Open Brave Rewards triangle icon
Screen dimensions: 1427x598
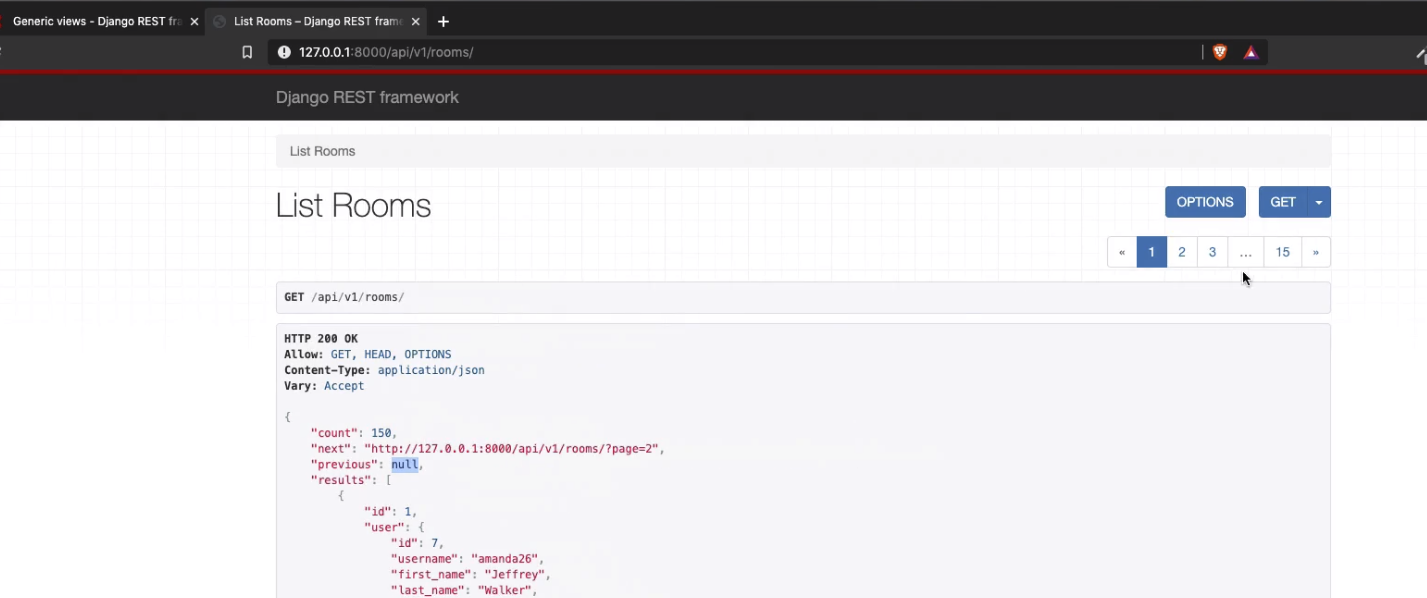[x=1250, y=52]
